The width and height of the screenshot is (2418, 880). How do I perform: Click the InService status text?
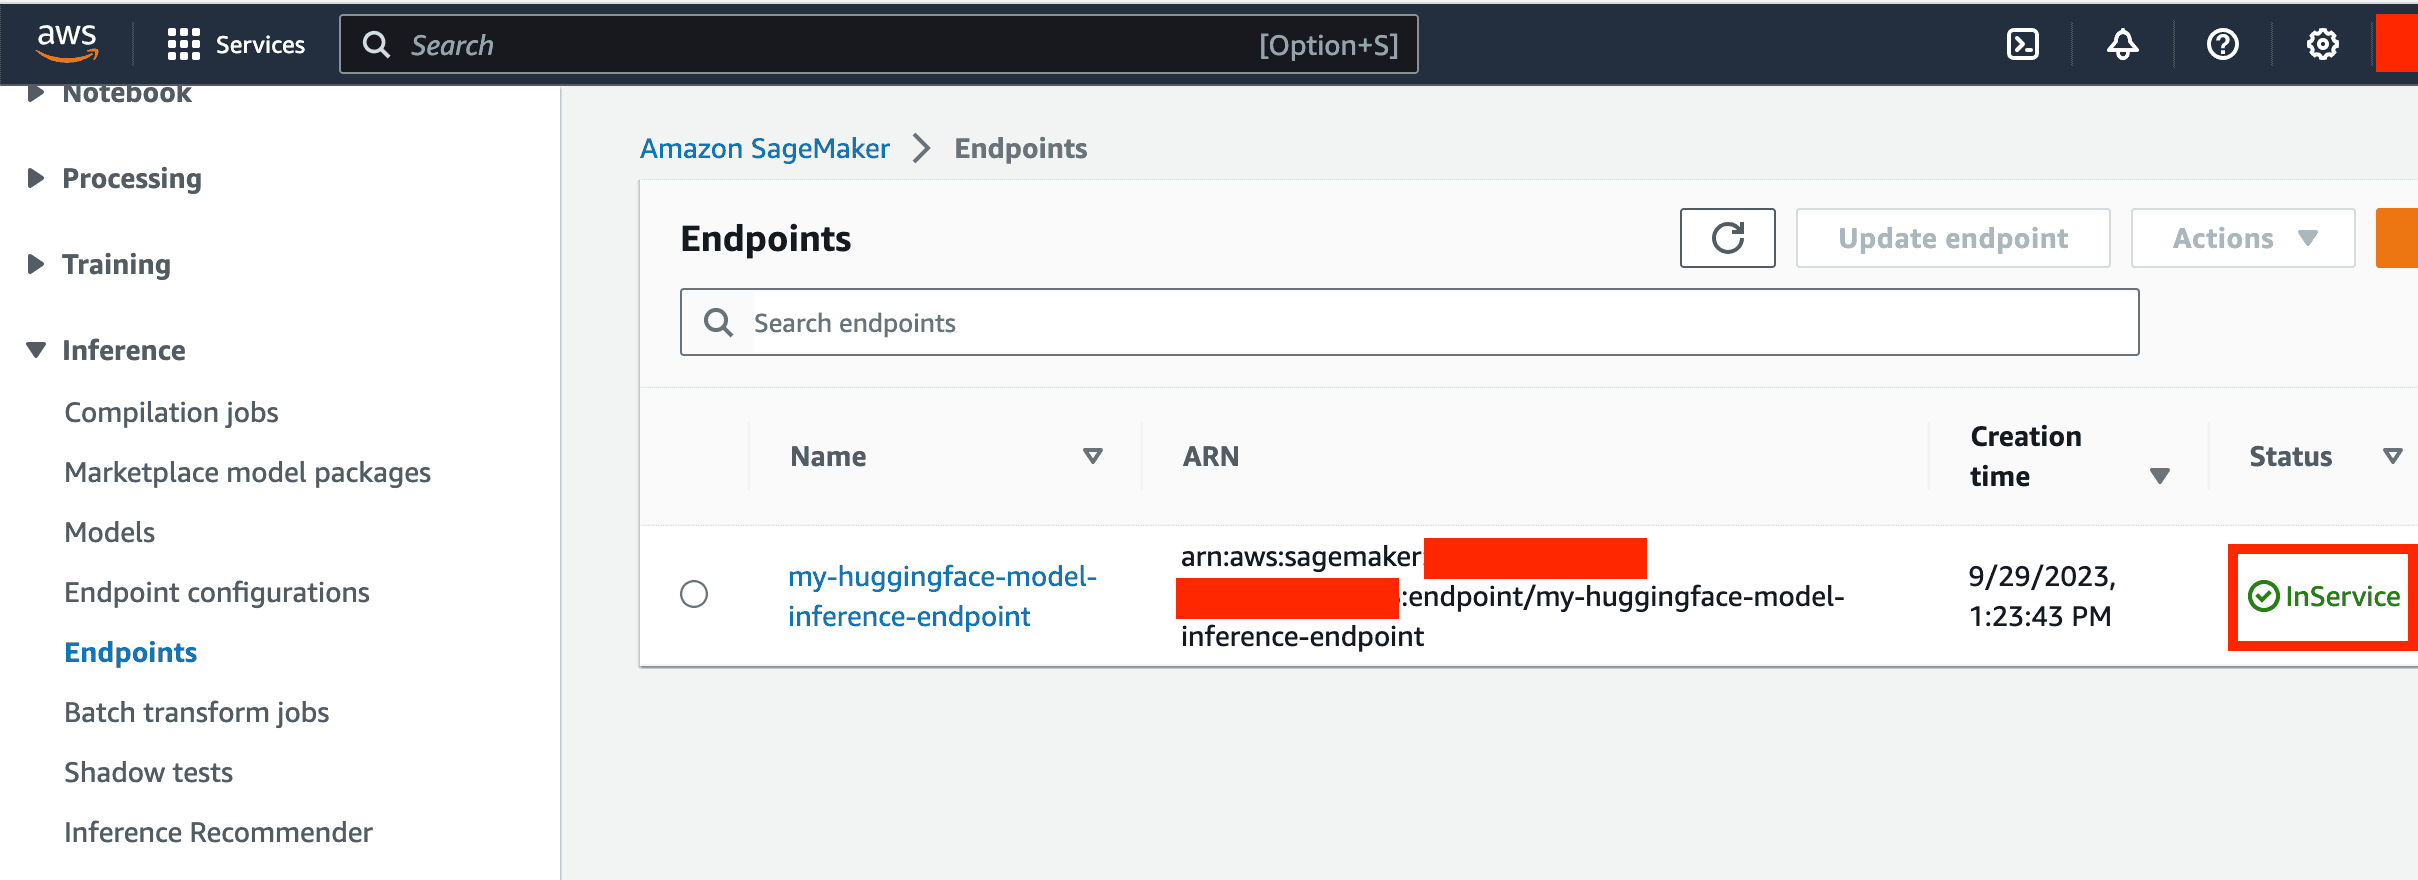click(2342, 597)
